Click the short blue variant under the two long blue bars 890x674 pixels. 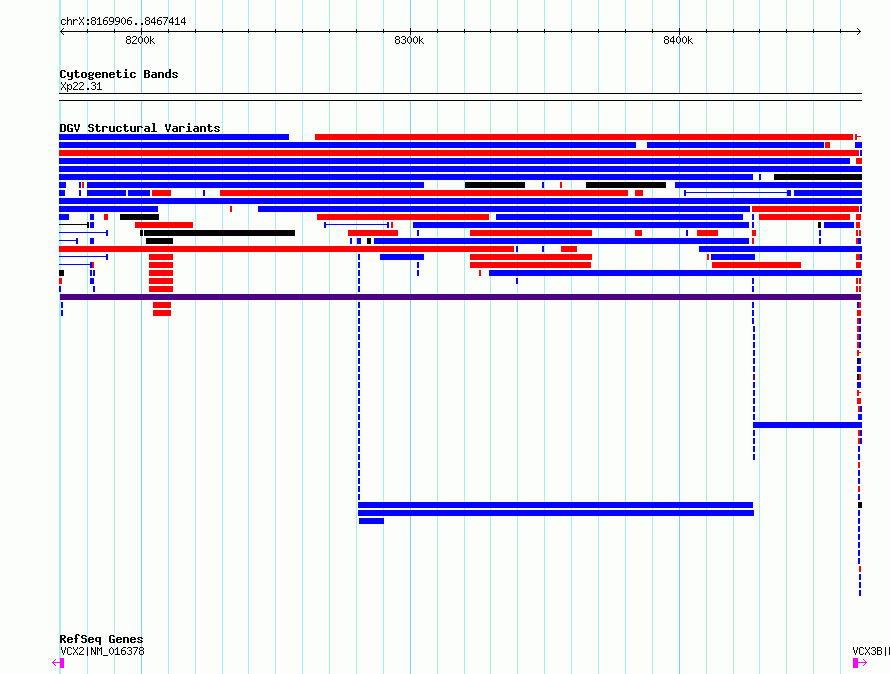pos(371,521)
